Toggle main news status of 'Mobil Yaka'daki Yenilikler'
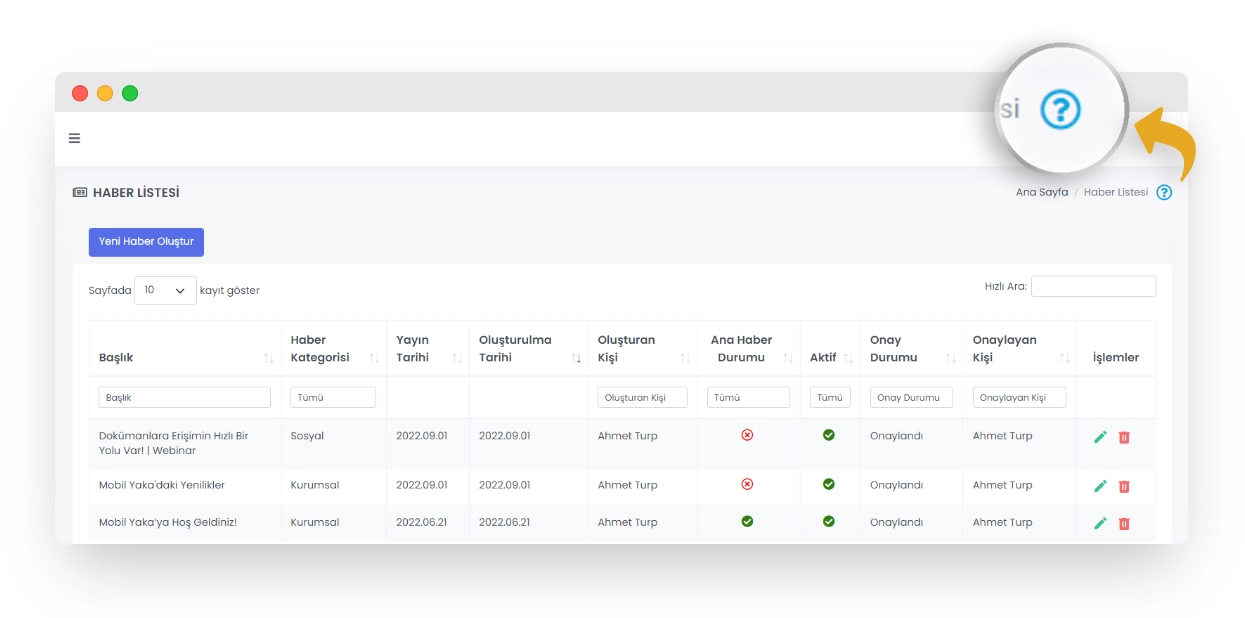 click(747, 484)
